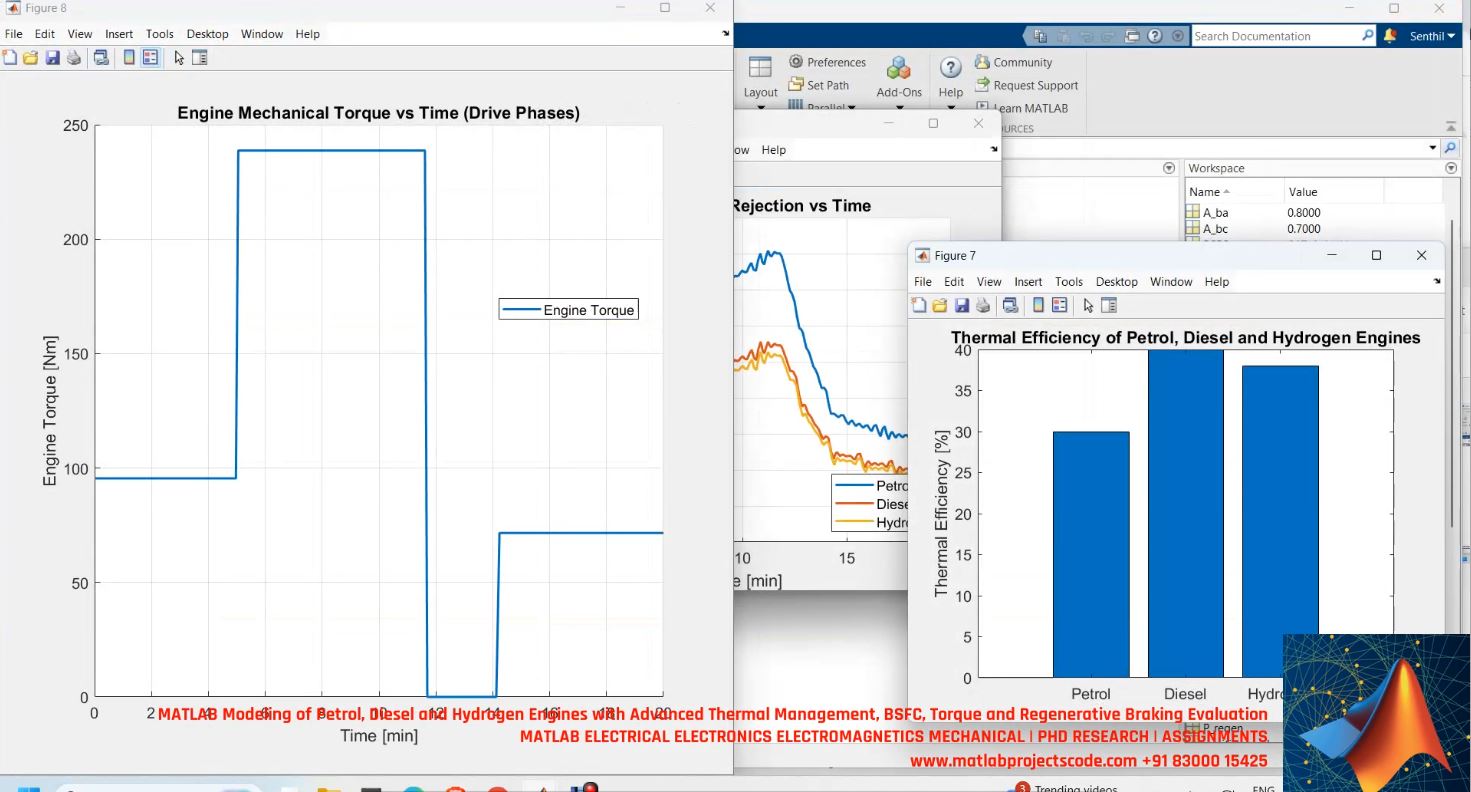The width and height of the screenshot is (1471, 792).
Task: Open the Insert menu in Figure 7
Action: [1028, 281]
